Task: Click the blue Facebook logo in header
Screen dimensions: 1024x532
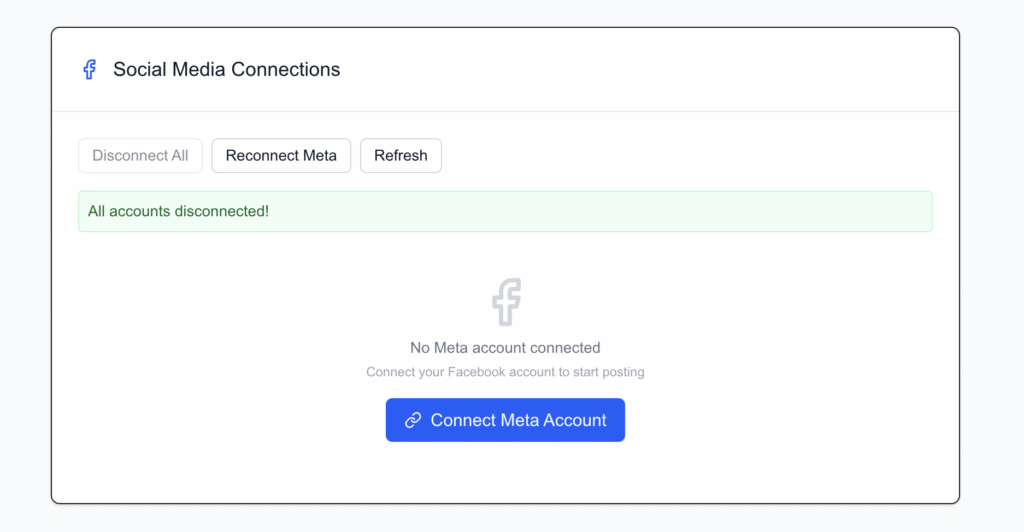Action: click(x=89, y=70)
